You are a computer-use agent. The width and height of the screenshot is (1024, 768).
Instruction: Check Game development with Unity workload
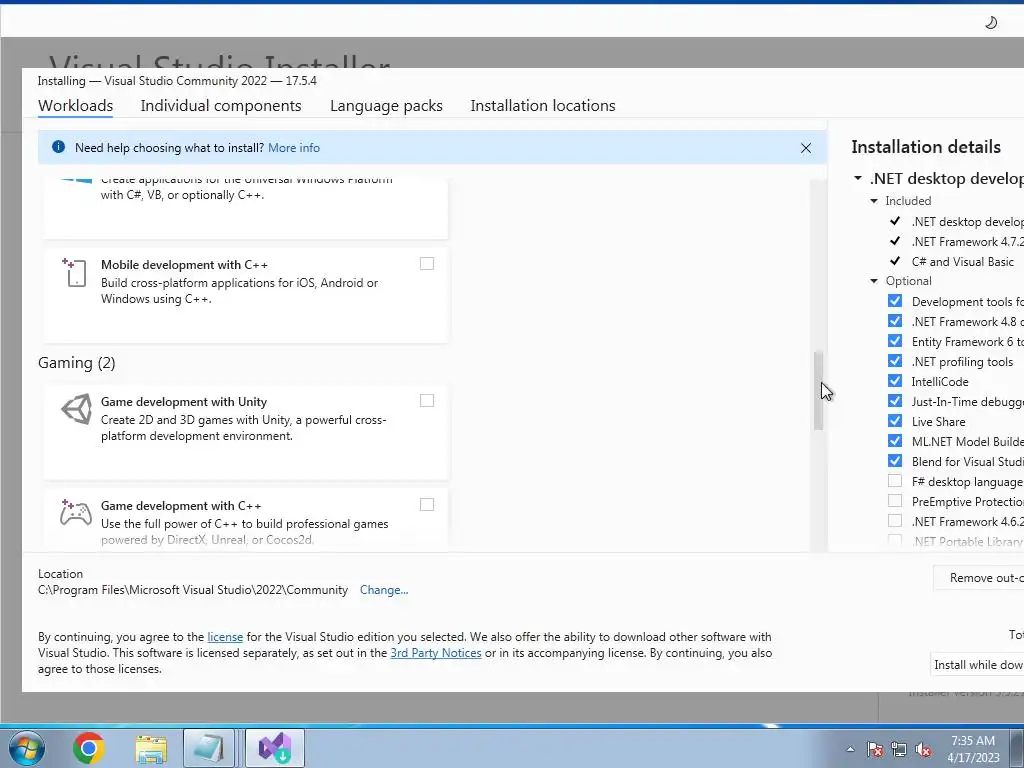426,400
